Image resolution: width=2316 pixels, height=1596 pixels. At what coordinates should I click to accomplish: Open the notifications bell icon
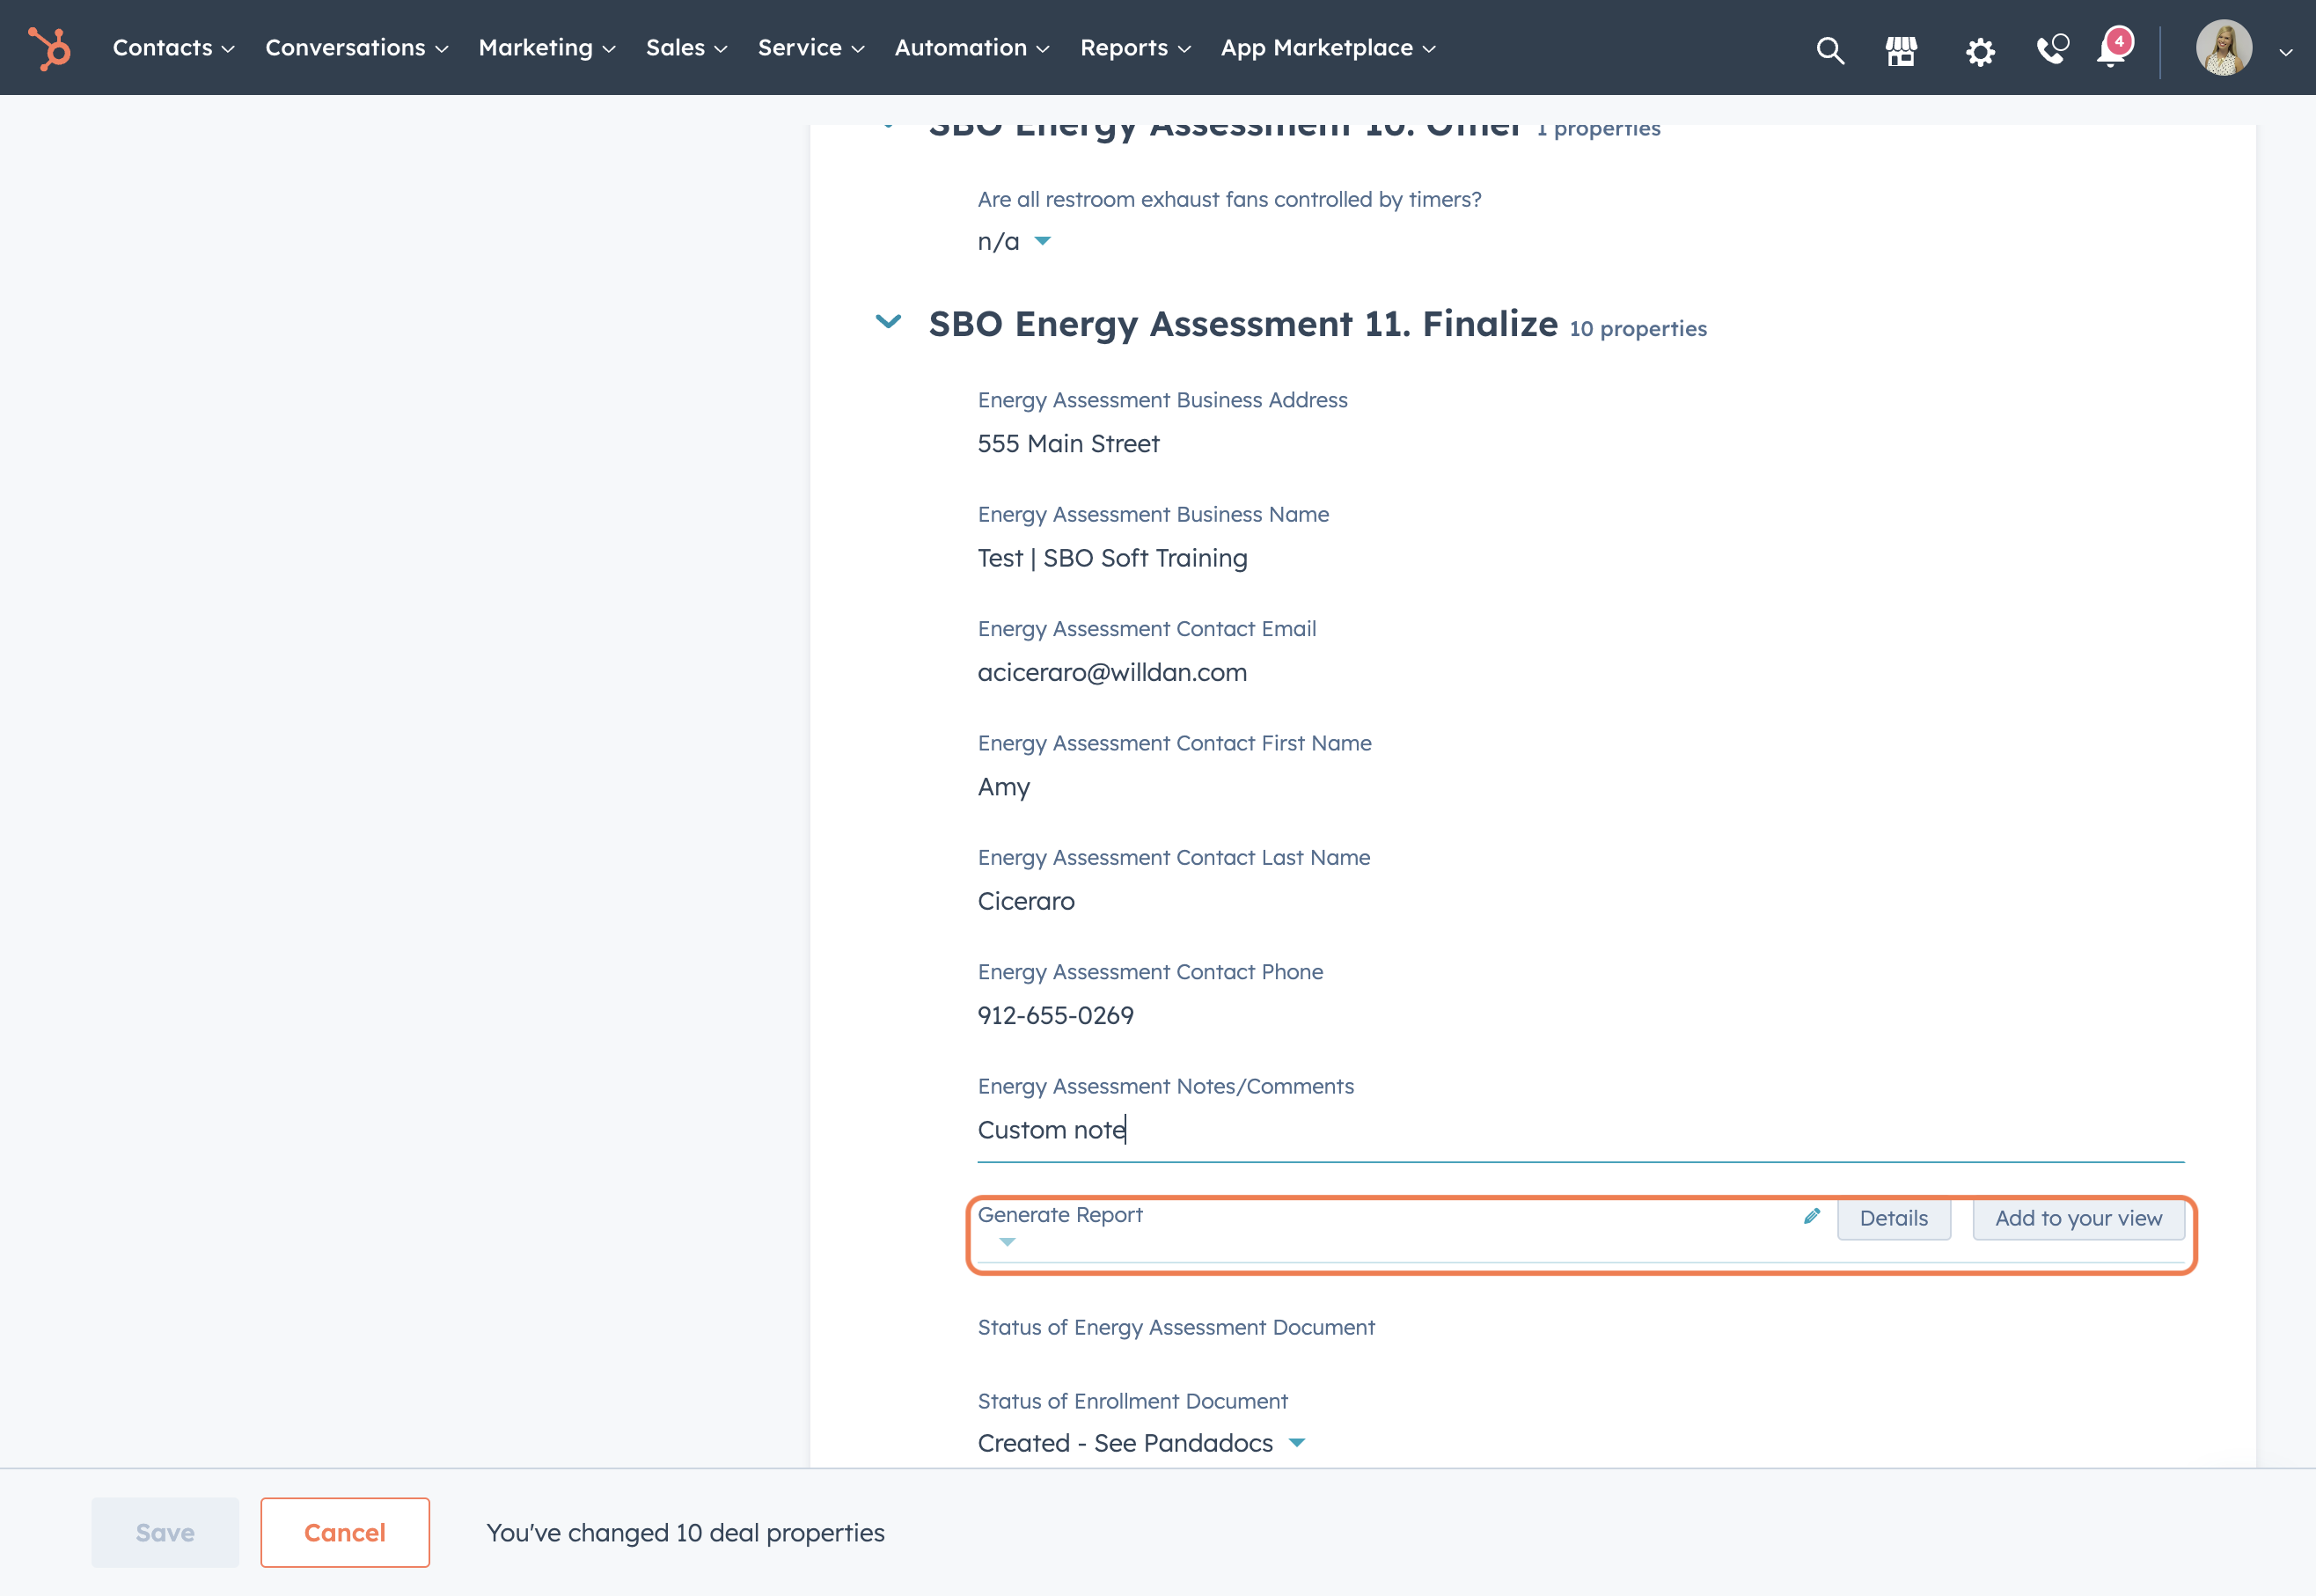pyautogui.click(x=2113, y=48)
